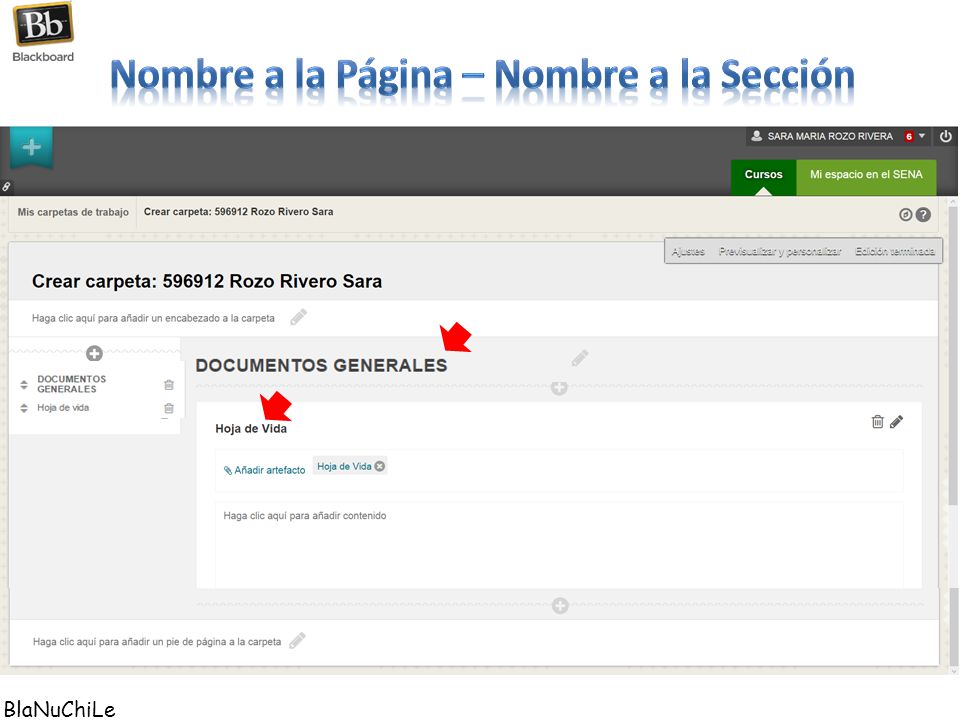This screenshot has height=720, width=960.
Task: Click the small link icon under teal bookmark
Action: tap(6, 186)
